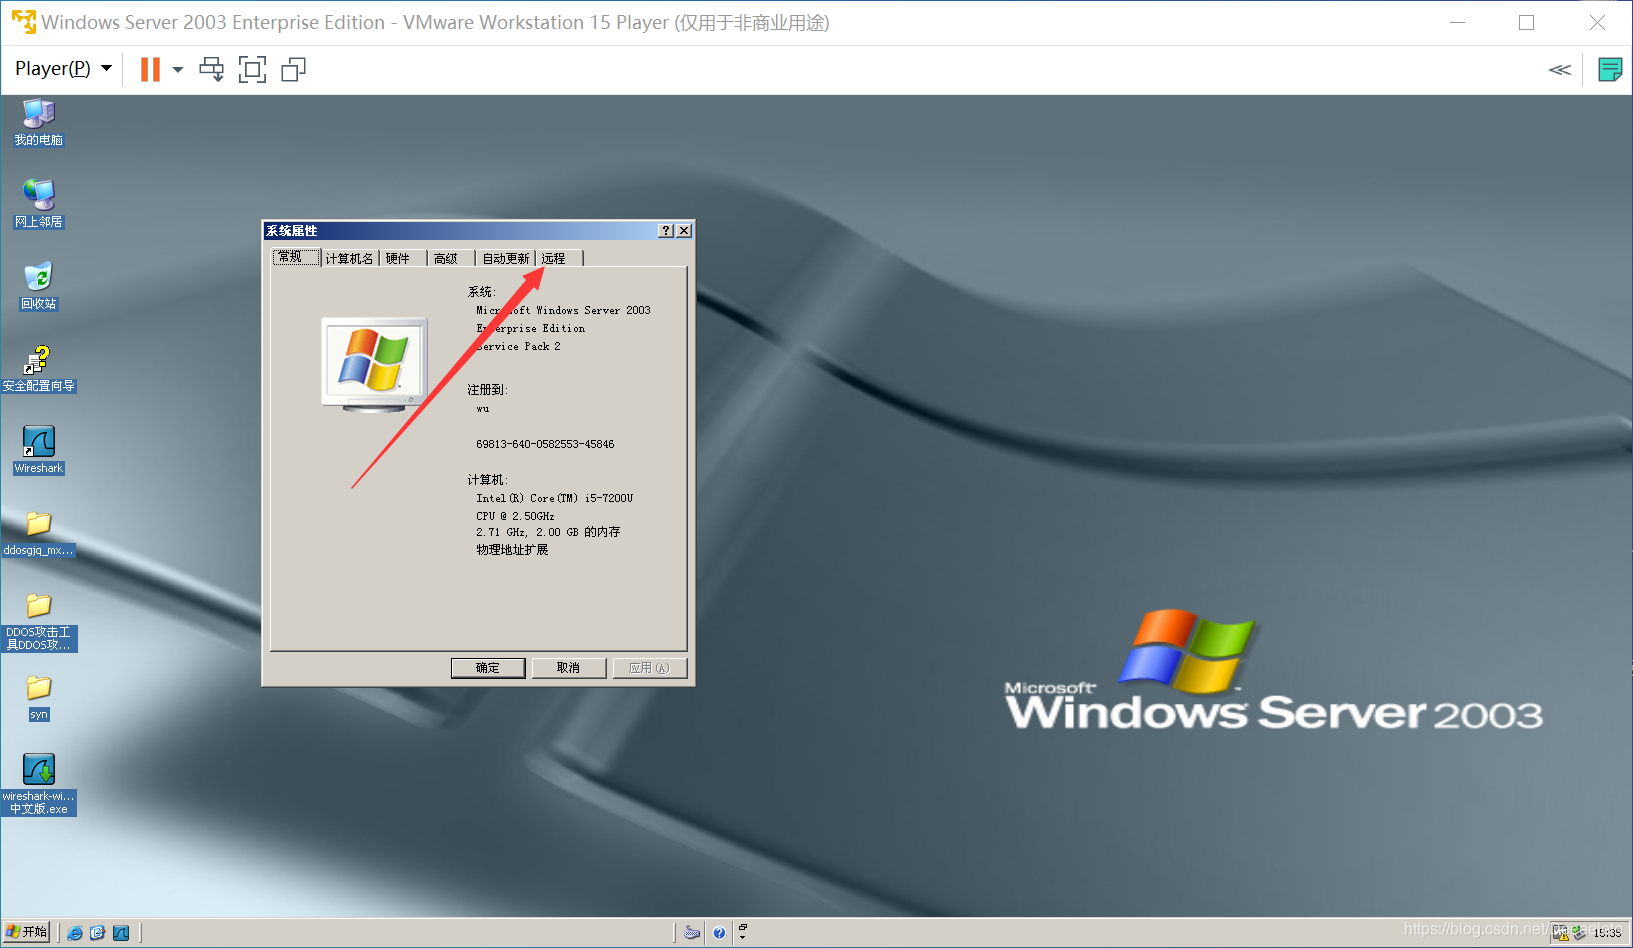The height and width of the screenshot is (948, 1633).
Task: Click the 应用(A) button
Action: (x=649, y=668)
